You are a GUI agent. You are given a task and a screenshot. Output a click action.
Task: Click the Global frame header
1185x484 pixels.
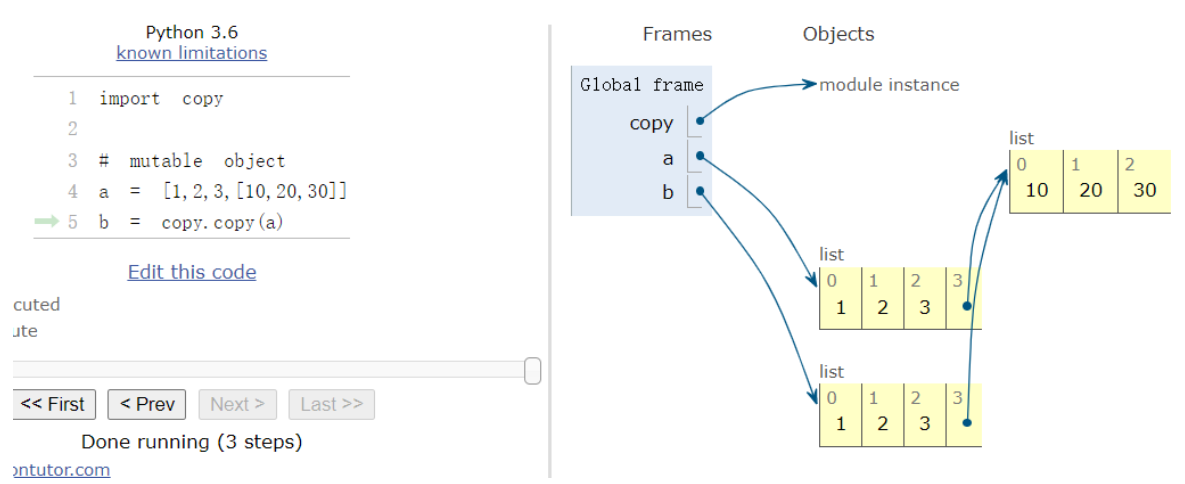coord(642,85)
